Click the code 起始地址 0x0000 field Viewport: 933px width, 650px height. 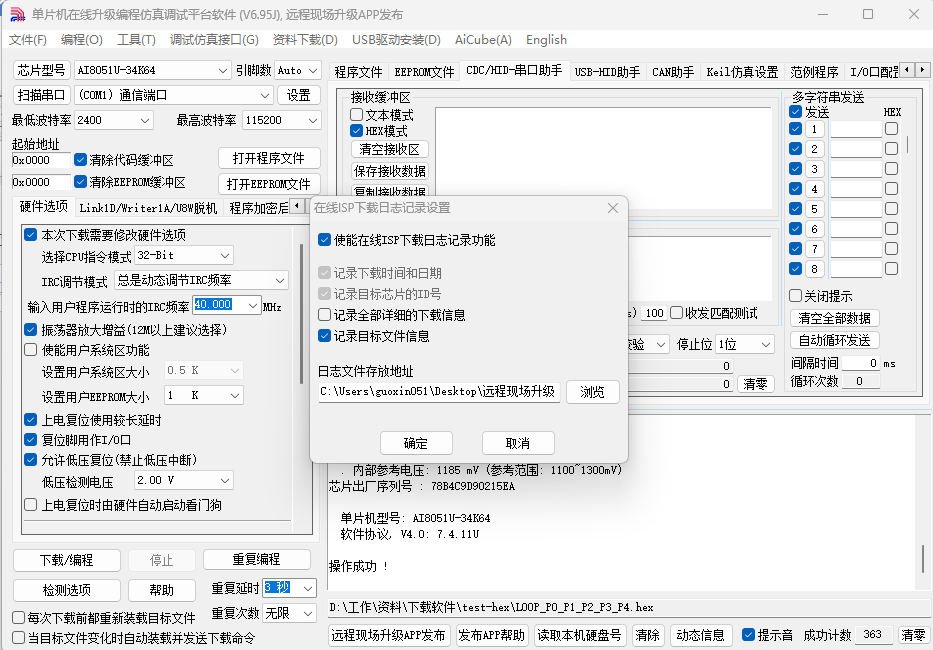(x=40, y=160)
